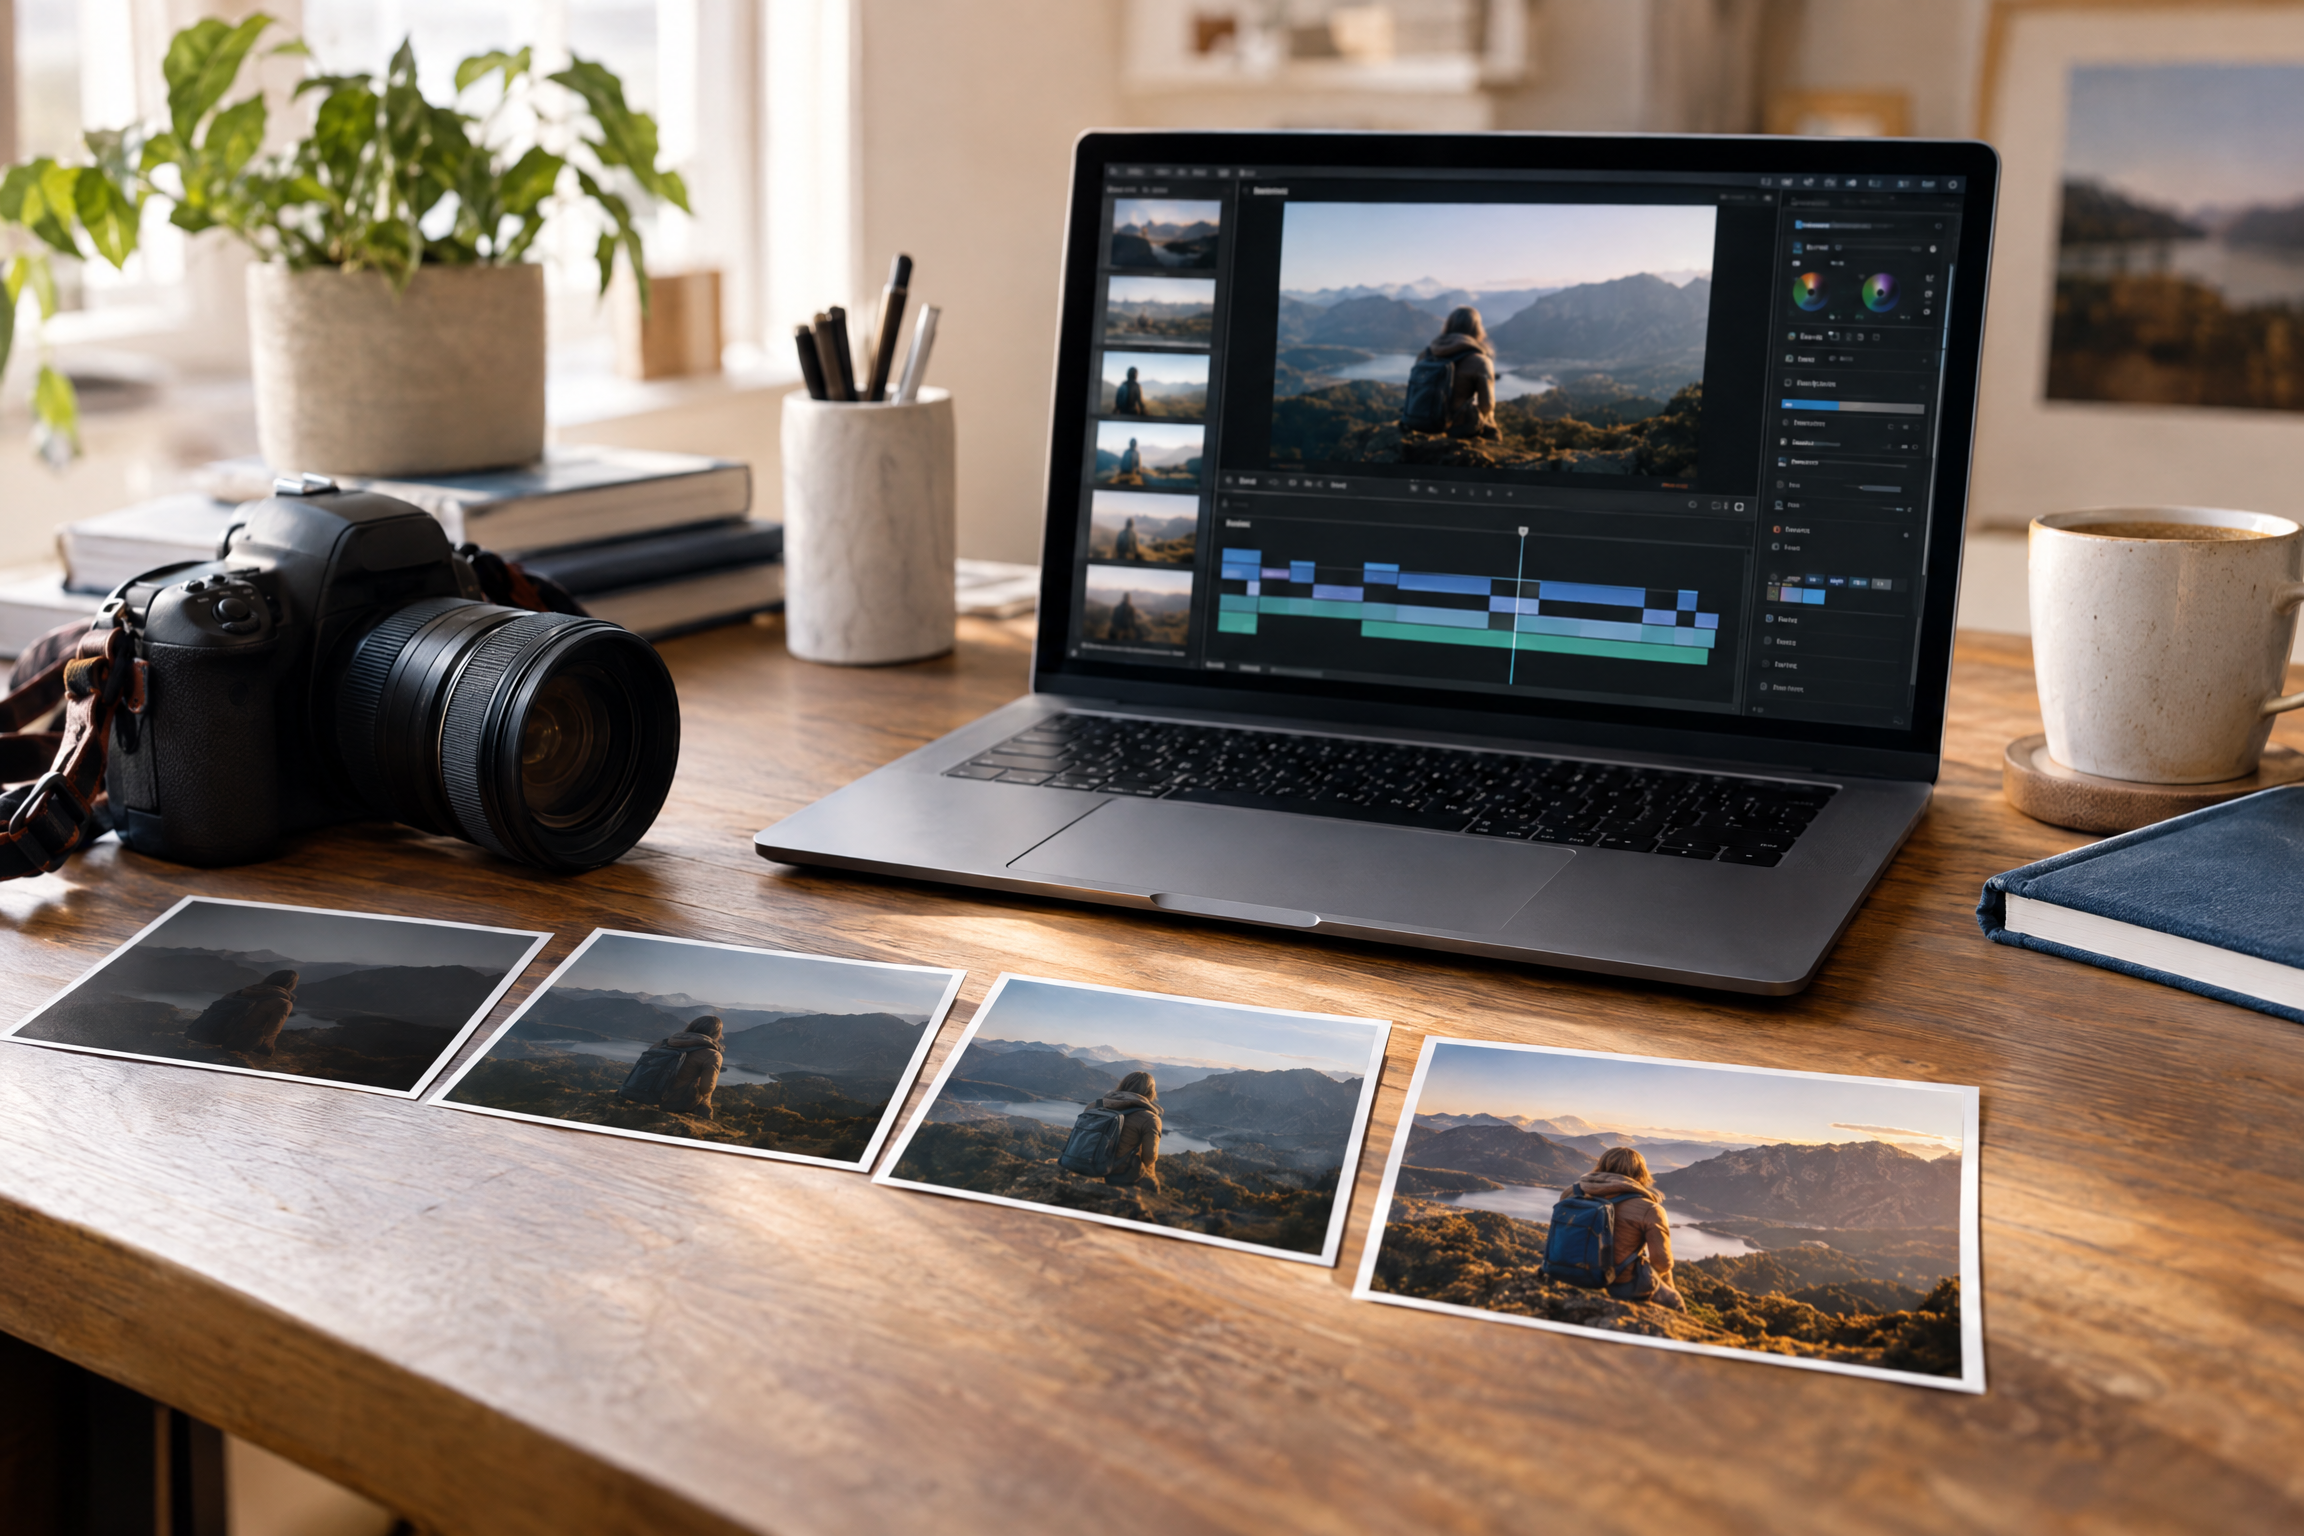This screenshot has height=1536, width=2304.
Task: Click the right purple-toned color wheel
Action: pyautogui.click(x=1880, y=292)
